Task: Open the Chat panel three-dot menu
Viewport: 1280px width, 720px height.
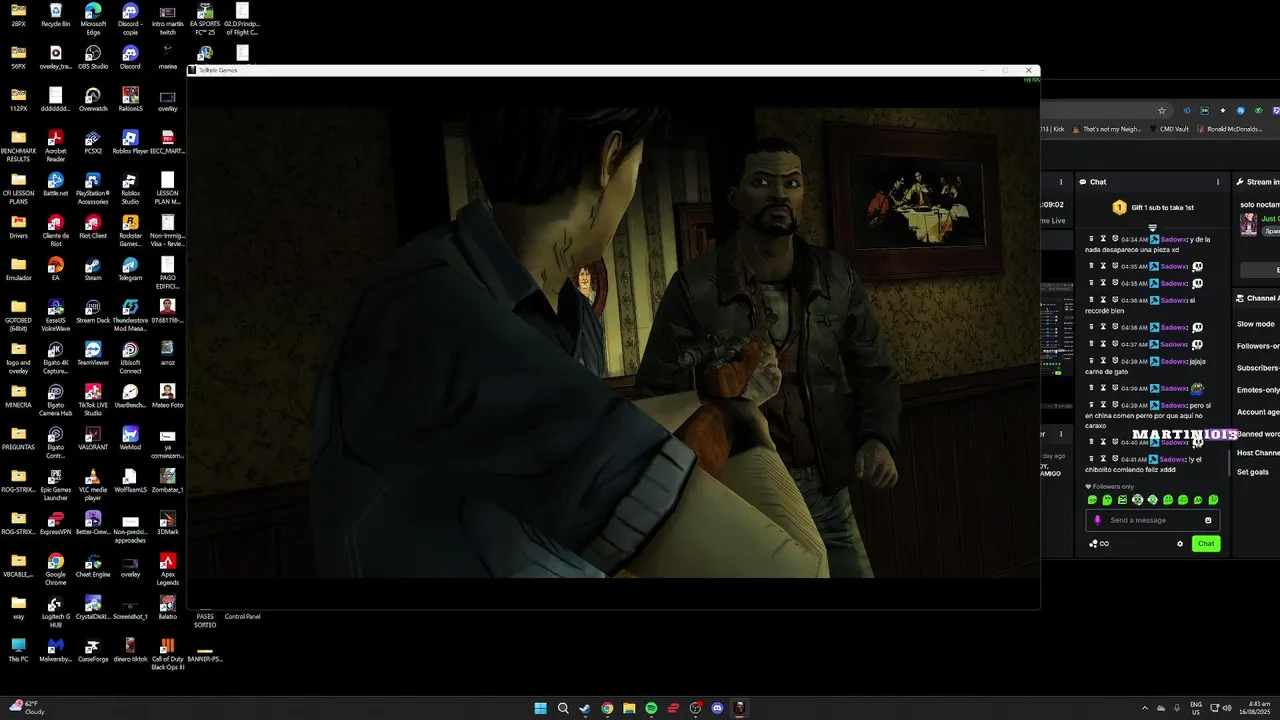Action: coord(1218,182)
